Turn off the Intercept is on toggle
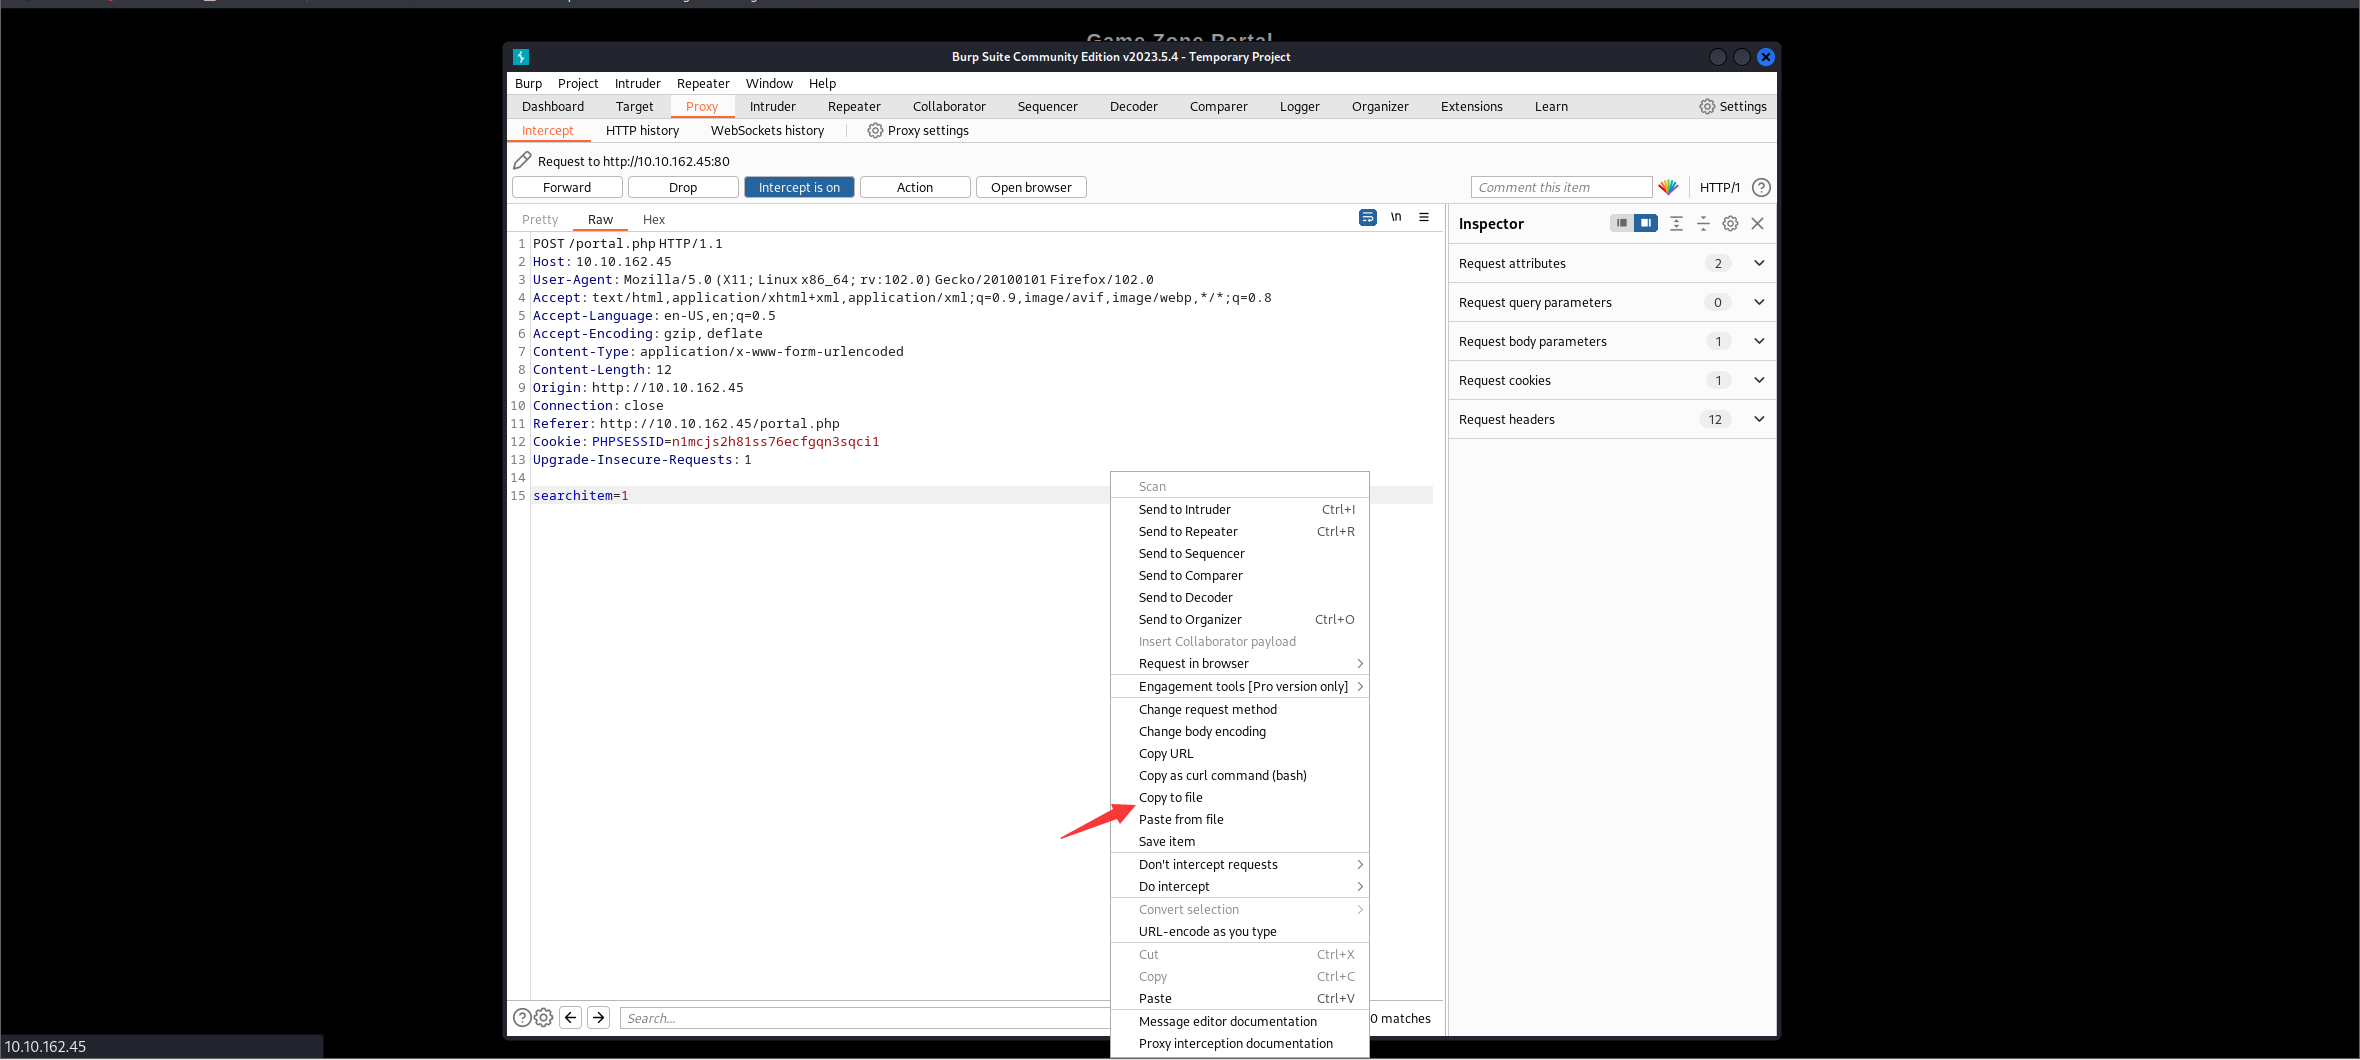2360x1060 pixels. tap(799, 188)
